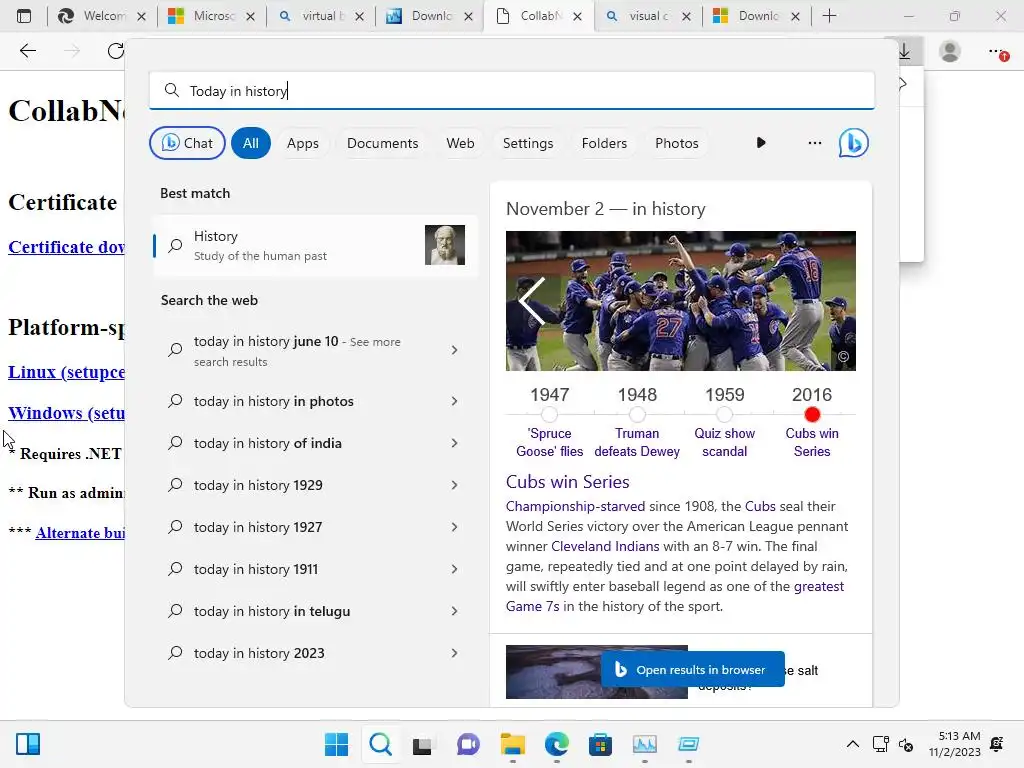Switch to the Web filter
Screen dimensions: 1024x768
(x=460, y=143)
